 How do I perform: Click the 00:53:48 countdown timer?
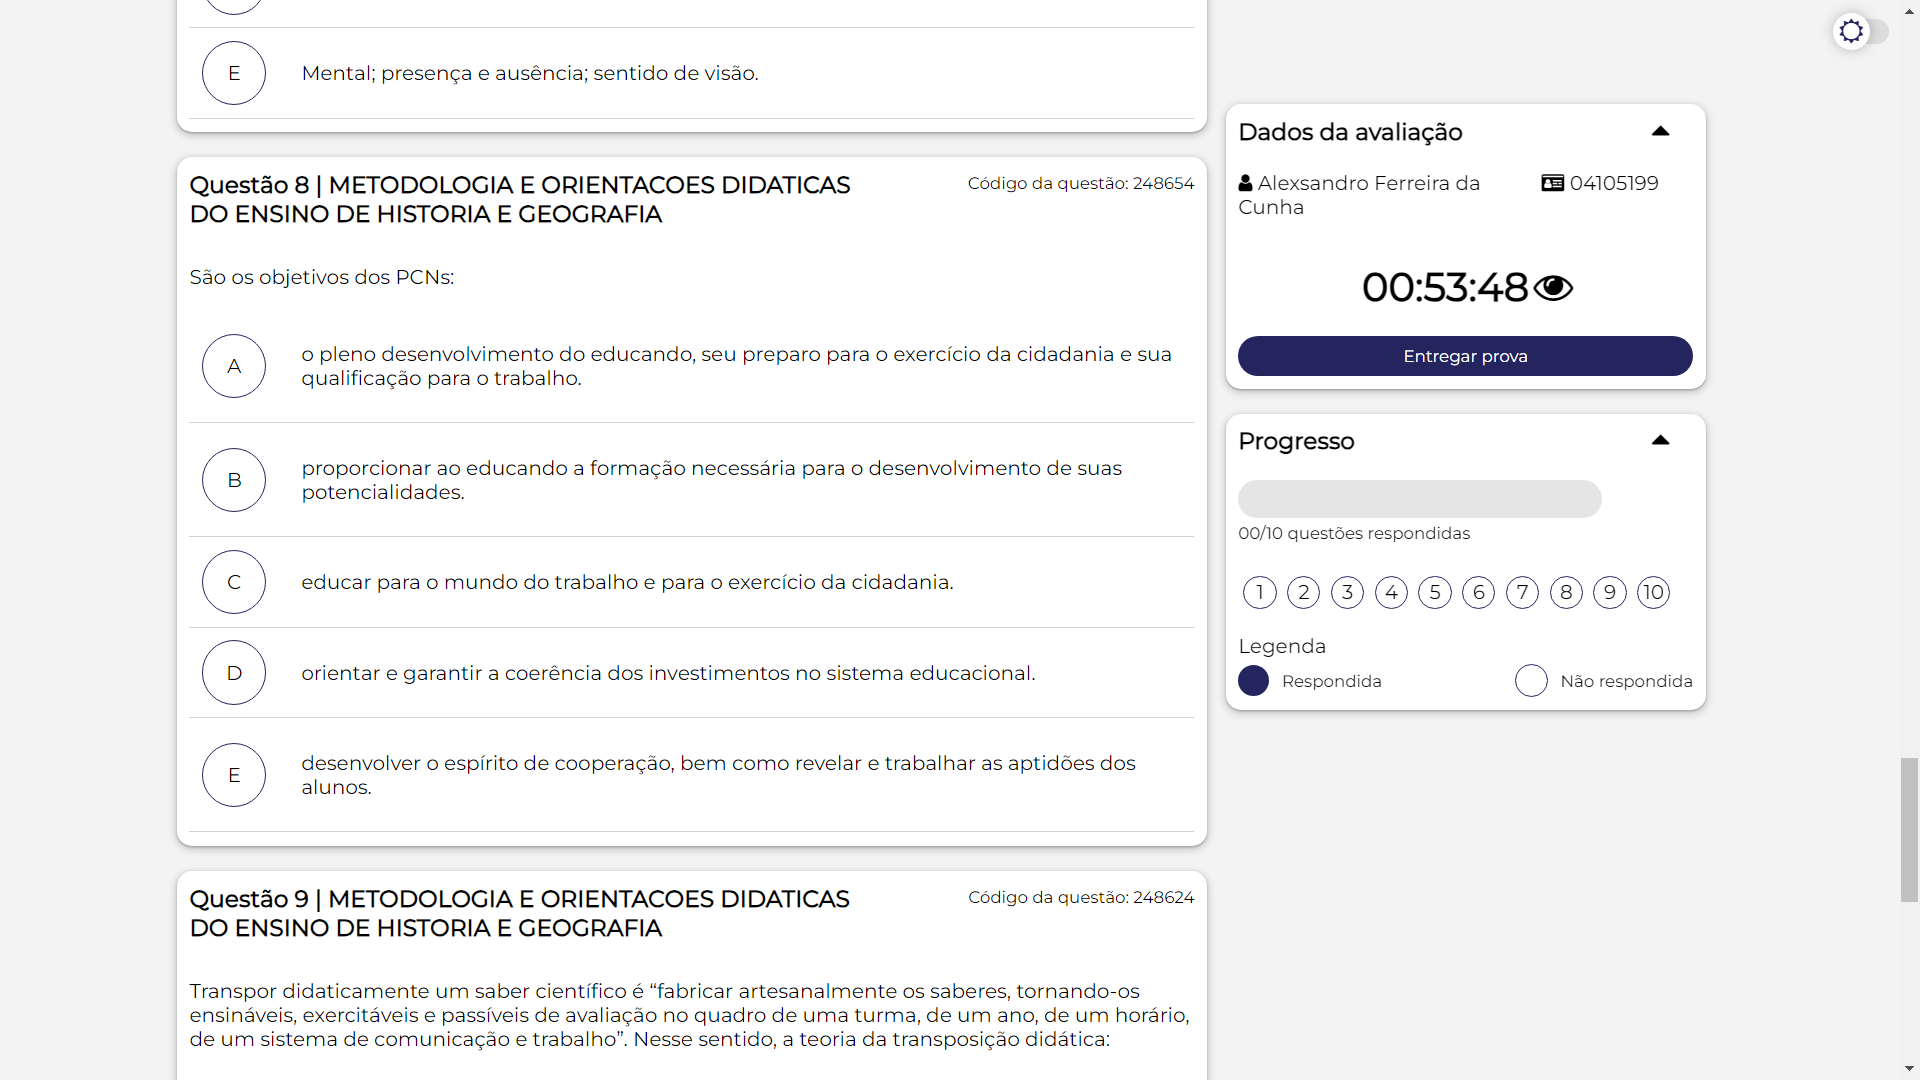1444,288
